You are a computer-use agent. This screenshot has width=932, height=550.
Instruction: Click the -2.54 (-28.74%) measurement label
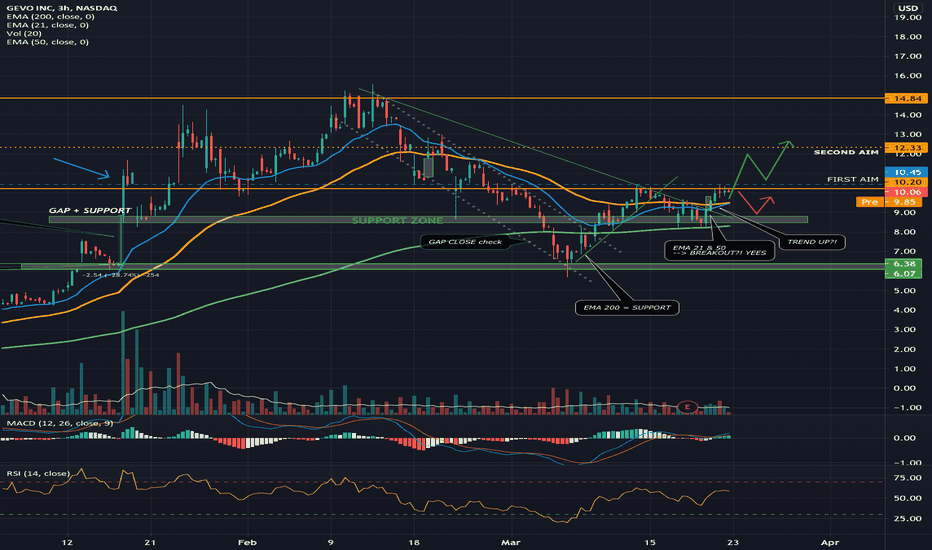pyautogui.click(x=121, y=275)
